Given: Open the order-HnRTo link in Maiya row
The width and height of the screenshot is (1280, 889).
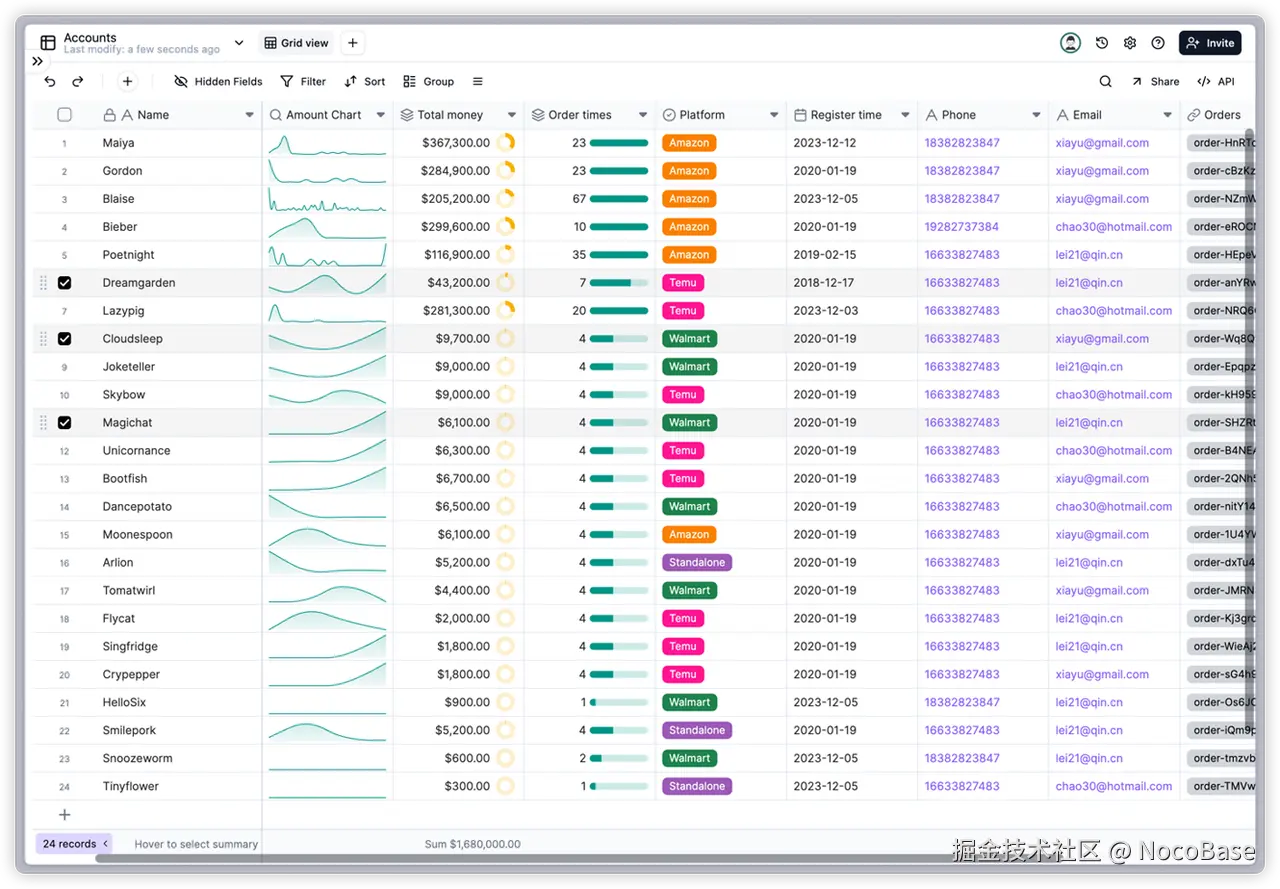Looking at the screenshot, I should point(1221,143).
